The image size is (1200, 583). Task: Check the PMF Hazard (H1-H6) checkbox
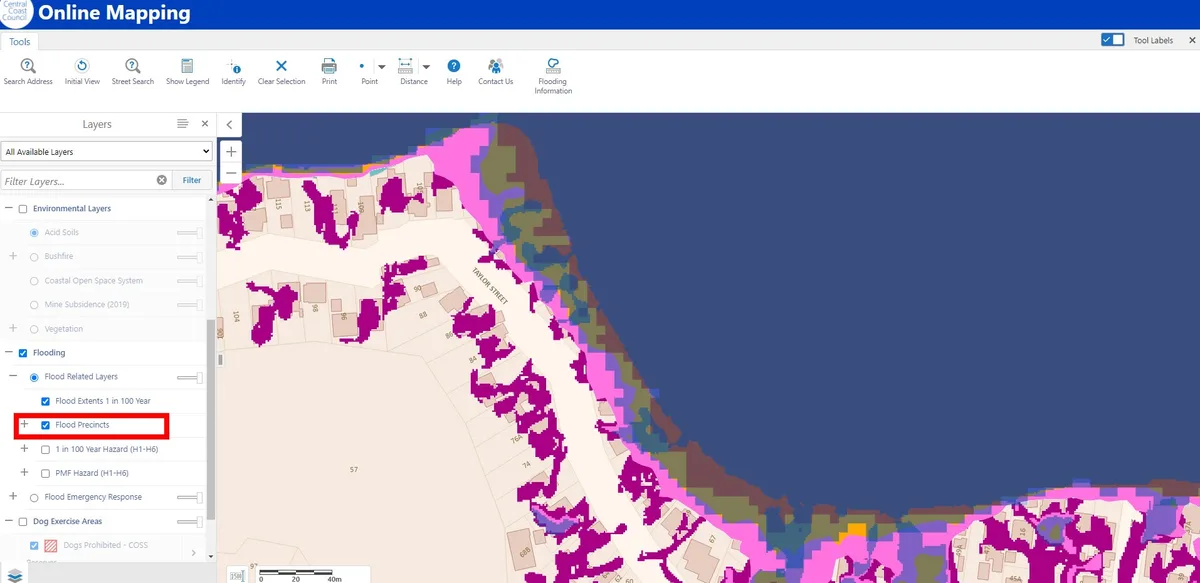45,473
